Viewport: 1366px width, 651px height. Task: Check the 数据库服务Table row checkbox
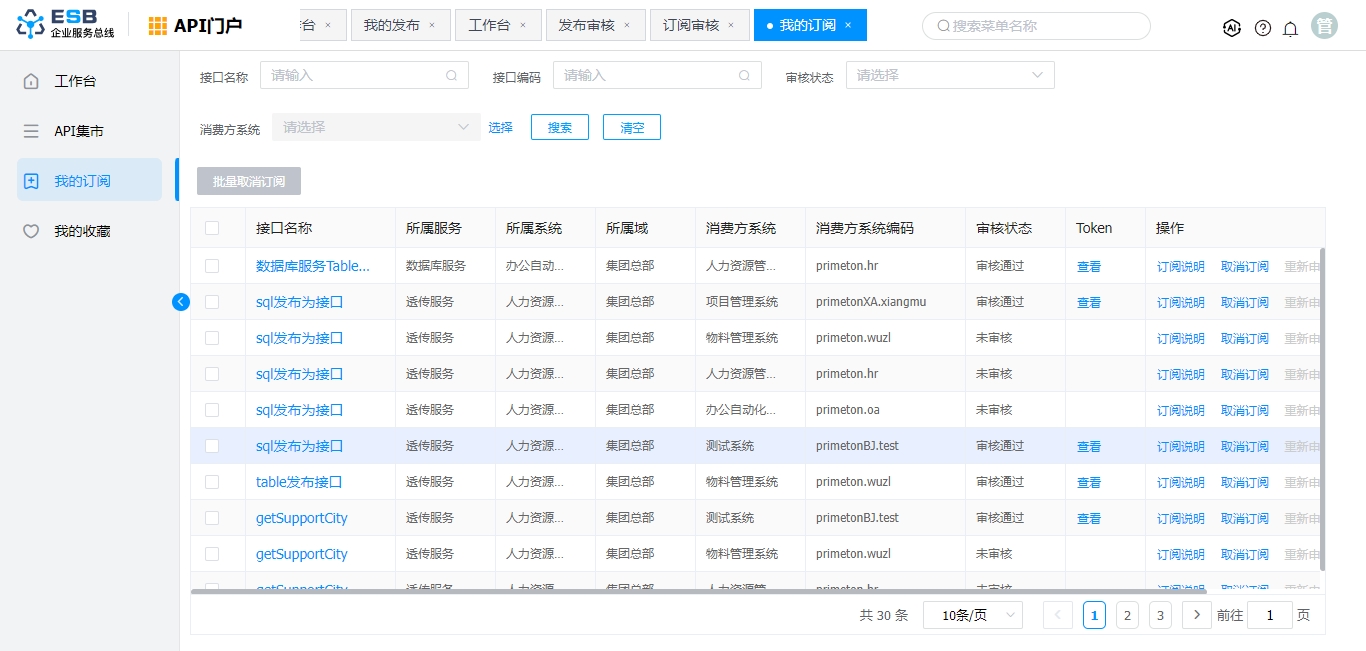point(212,266)
